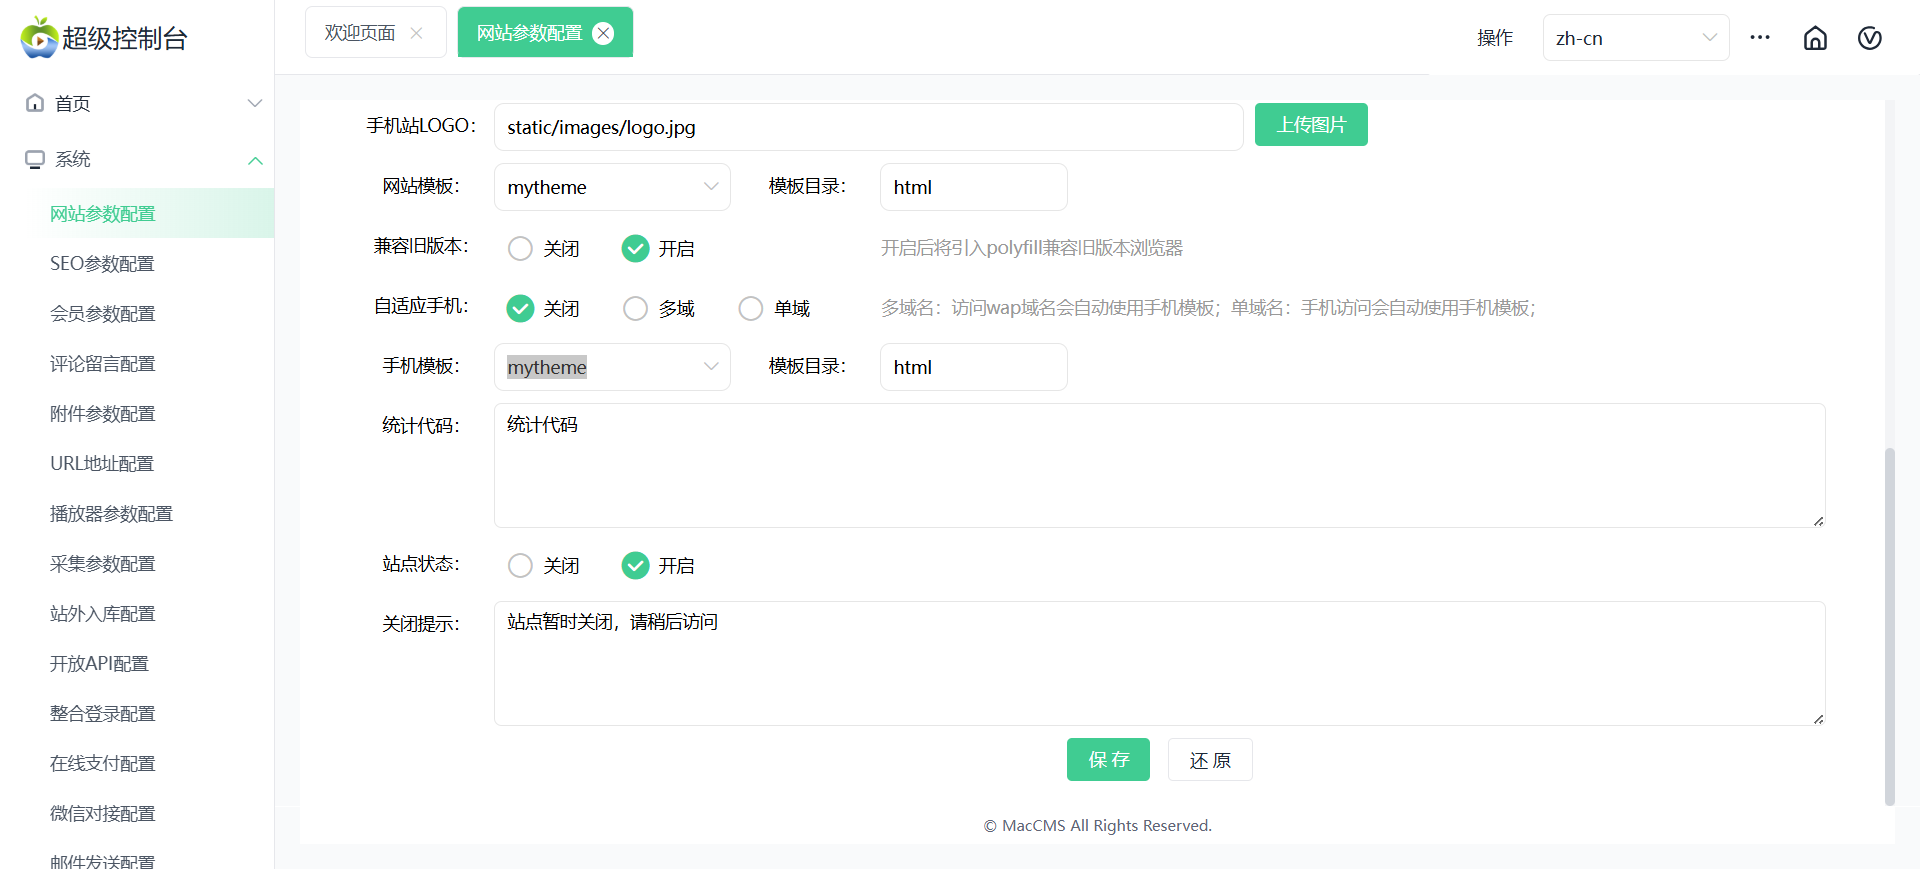Open 评论留言配置 in the sidebar
This screenshot has height=869, width=1920.
137,363
